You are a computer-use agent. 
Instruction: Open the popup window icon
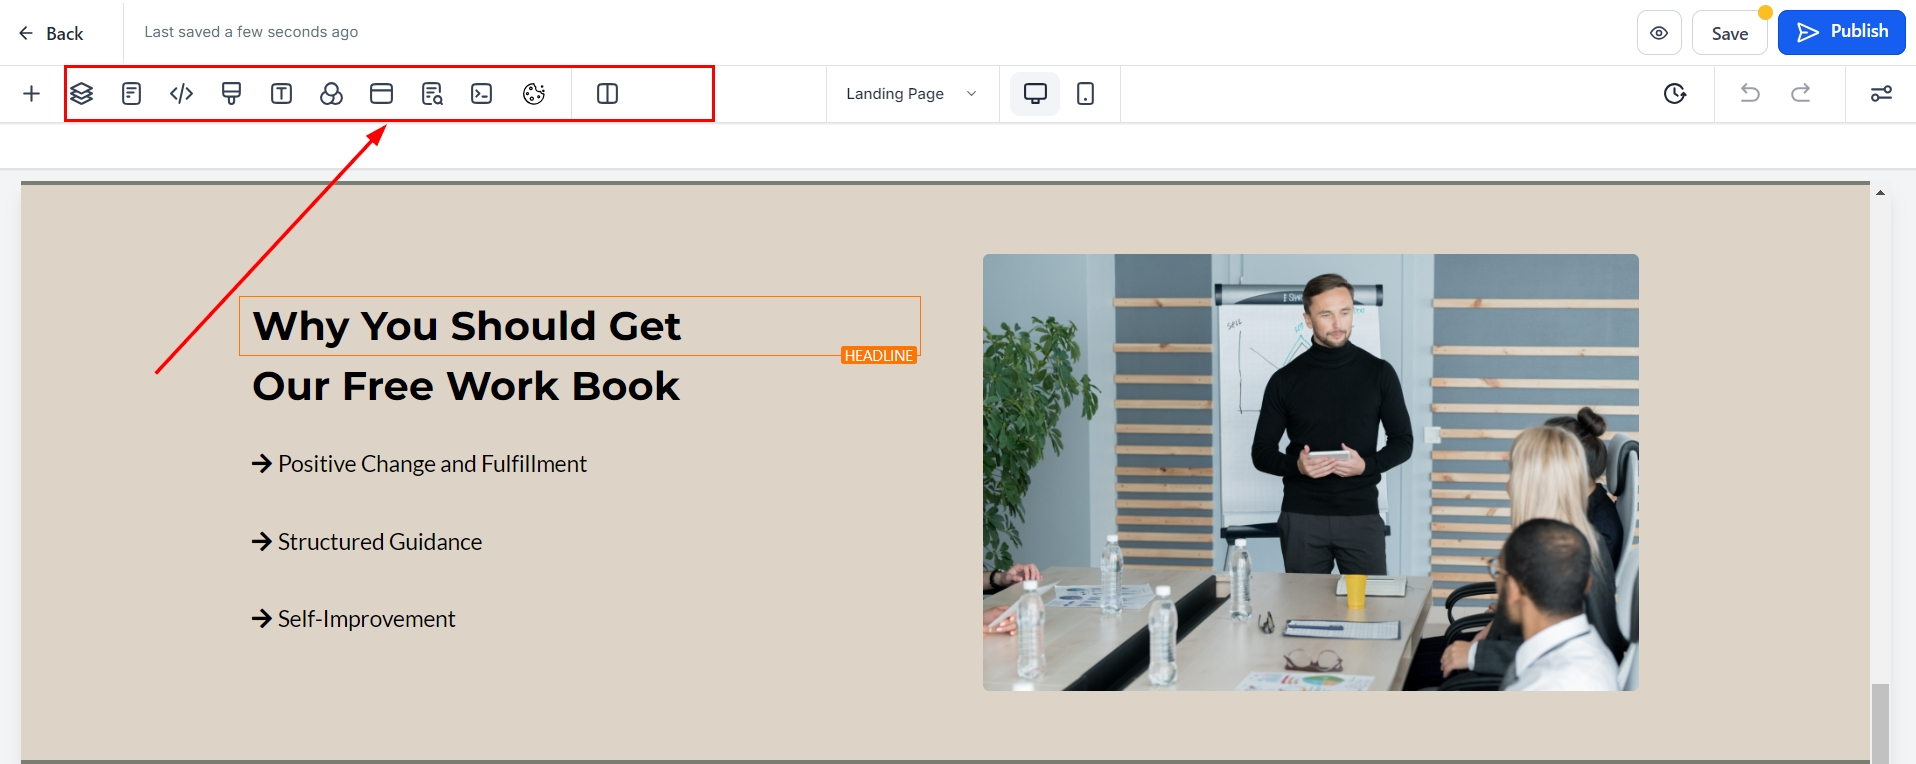click(x=381, y=94)
